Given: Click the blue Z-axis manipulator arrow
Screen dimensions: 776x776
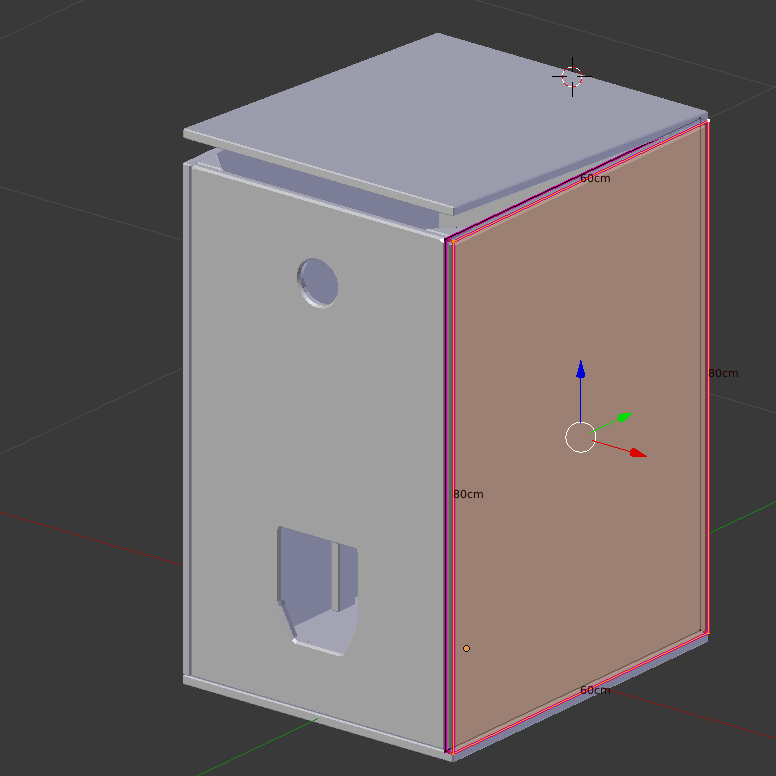Looking at the screenshot, I should click(x=581, y=370).
